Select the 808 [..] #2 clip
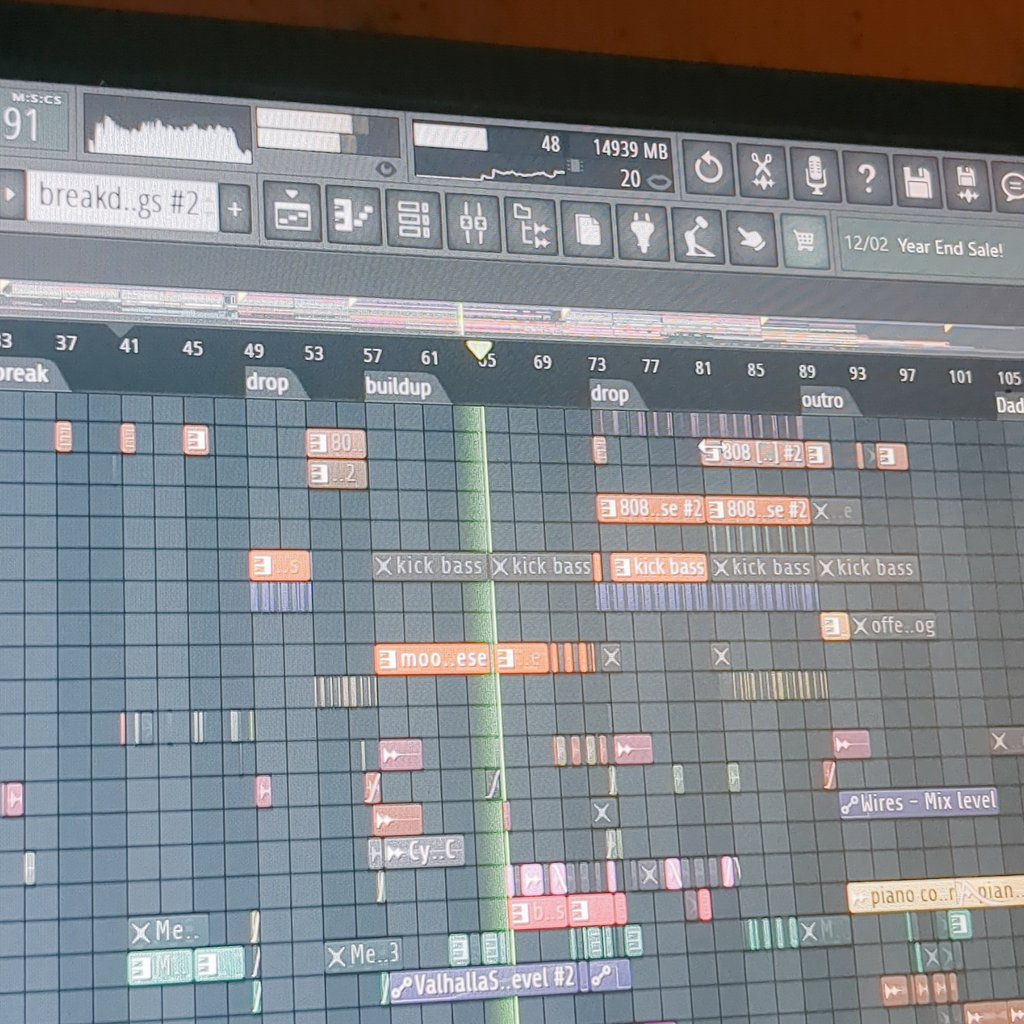 point(752,453)
